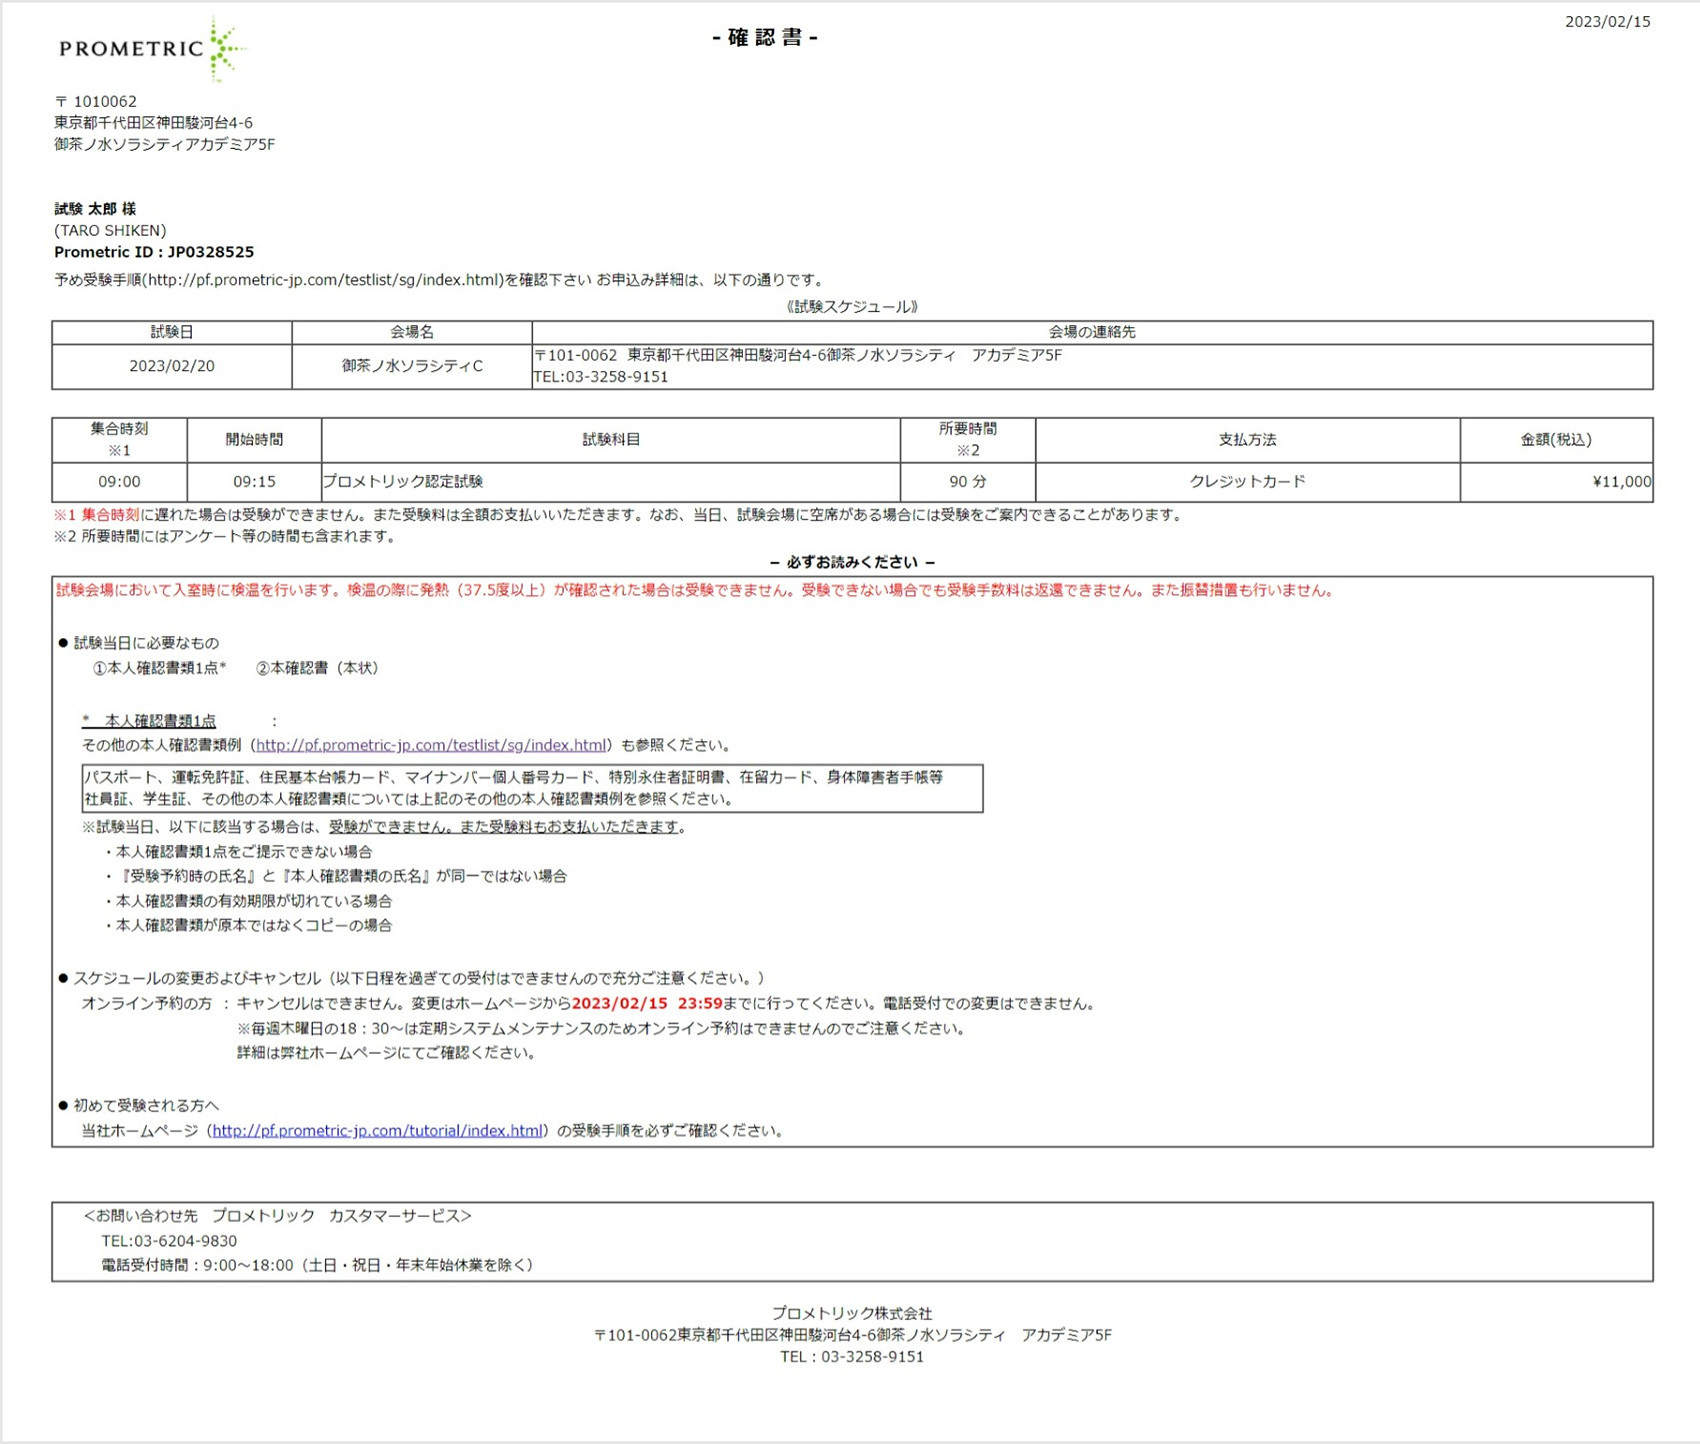The width and height of the screenshot is (1700, 1444).
Task: Click the name 試験 太郎 様
Action: (x=95, y=209)
